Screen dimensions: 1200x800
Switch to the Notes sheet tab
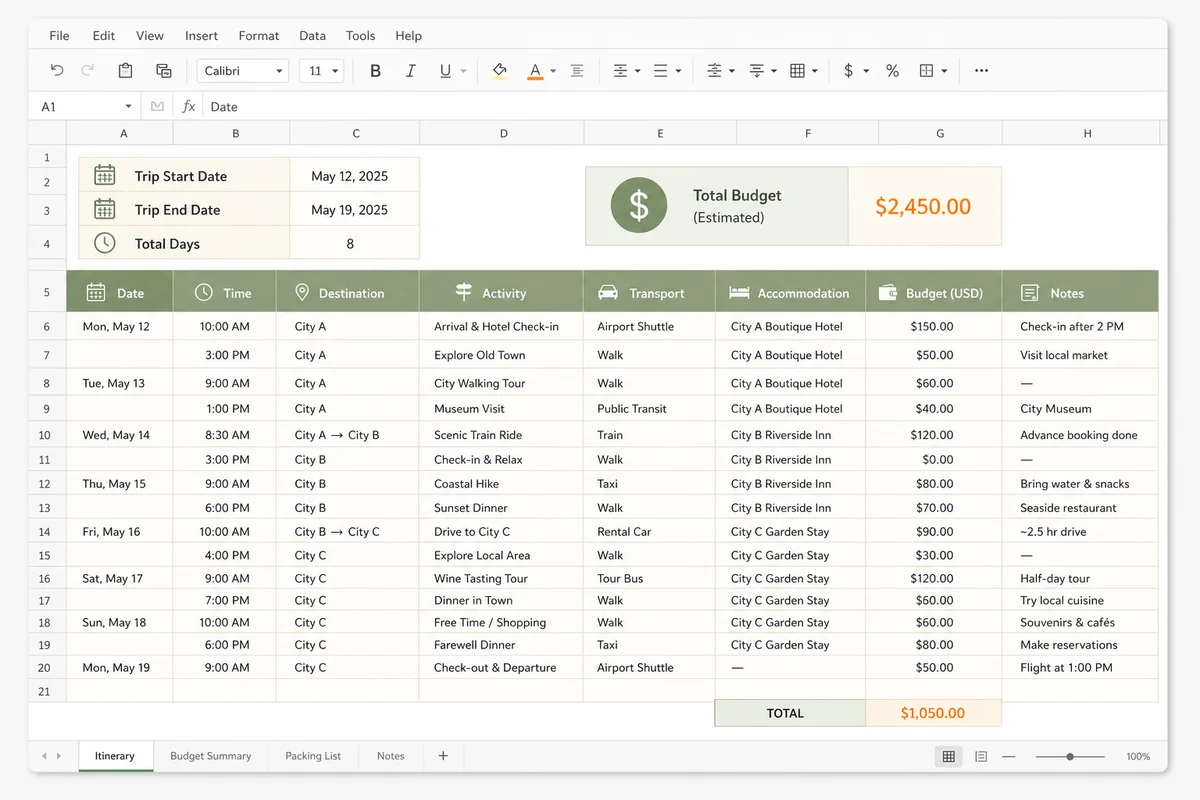pos(391,756)
